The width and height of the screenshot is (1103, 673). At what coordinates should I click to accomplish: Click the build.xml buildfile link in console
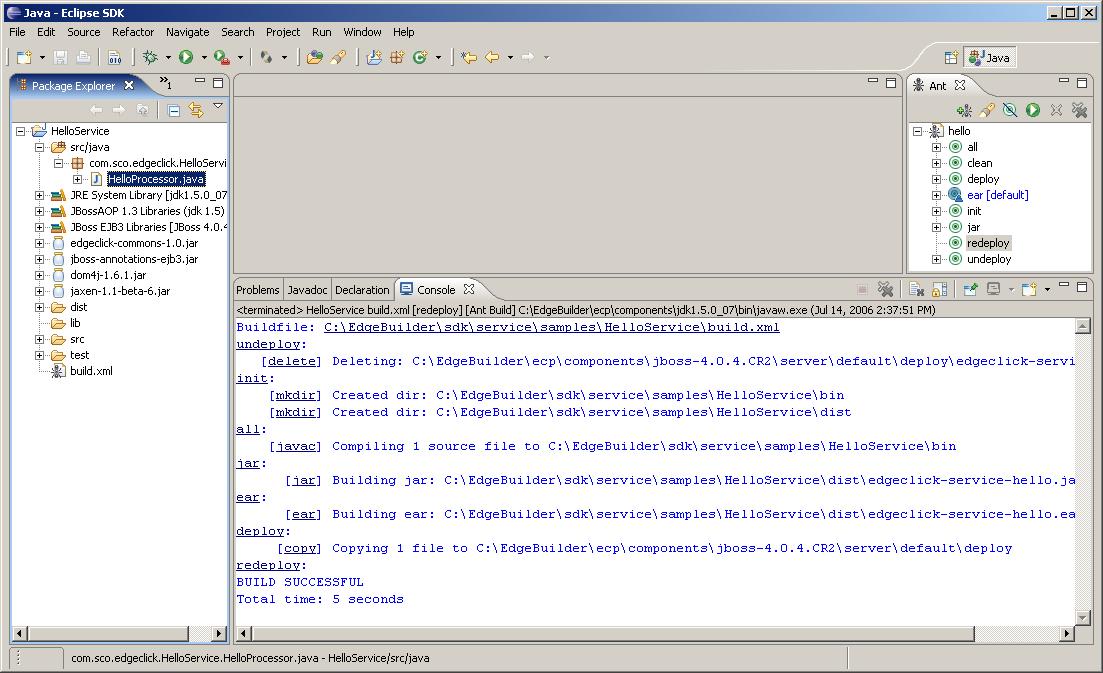click(x=552, y=327)
